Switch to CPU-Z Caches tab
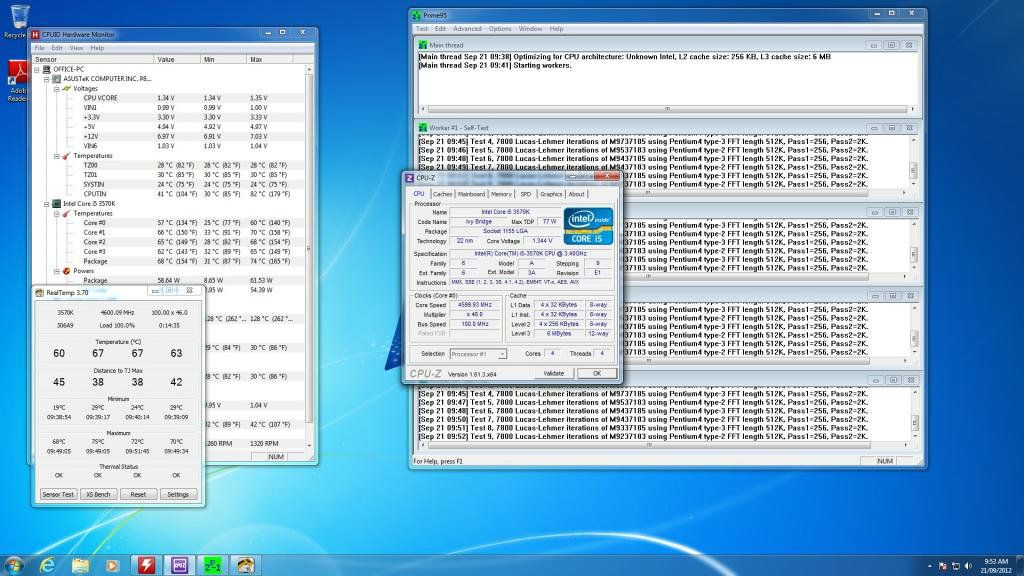The height and width of the screenshot is (576, 1024). coord(442,194)
